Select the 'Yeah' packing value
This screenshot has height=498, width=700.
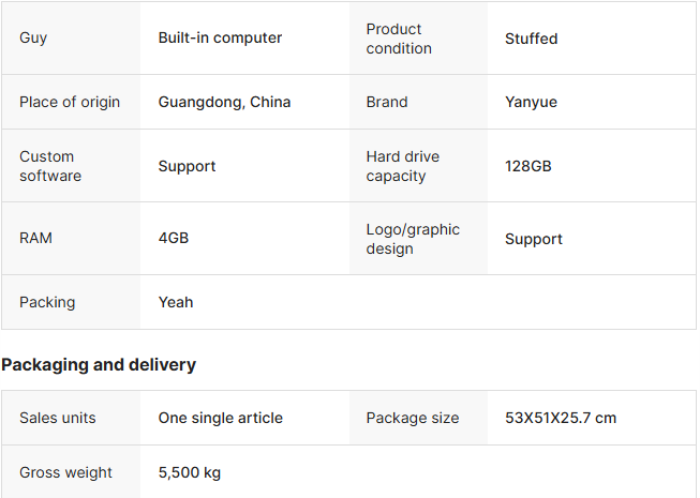[x=176, y=302]
